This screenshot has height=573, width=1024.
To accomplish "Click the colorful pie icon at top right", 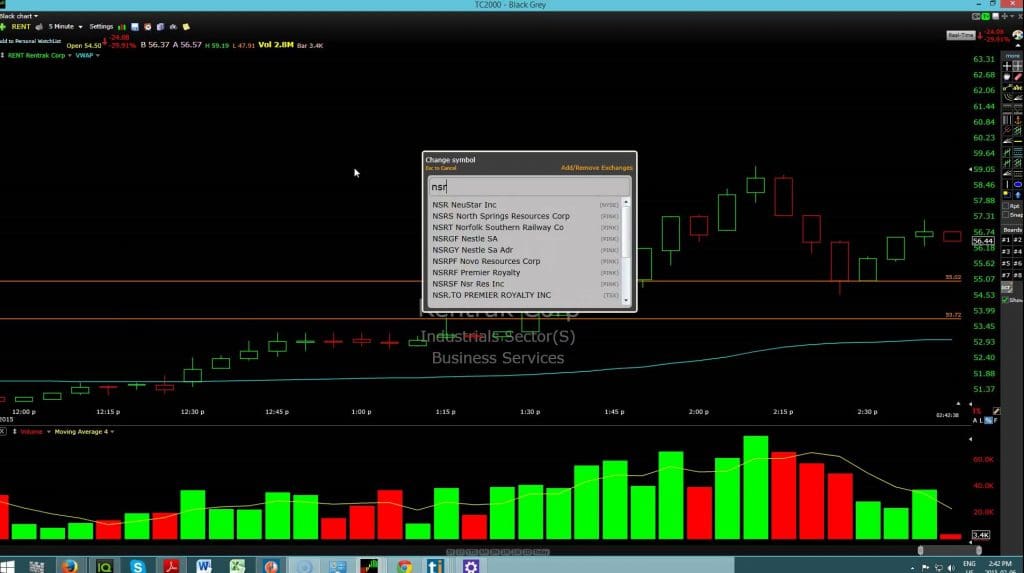I will click(1017, 35).
